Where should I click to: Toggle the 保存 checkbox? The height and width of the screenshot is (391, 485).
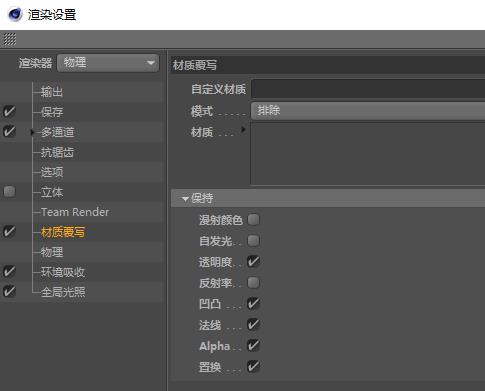click(9, 111)
